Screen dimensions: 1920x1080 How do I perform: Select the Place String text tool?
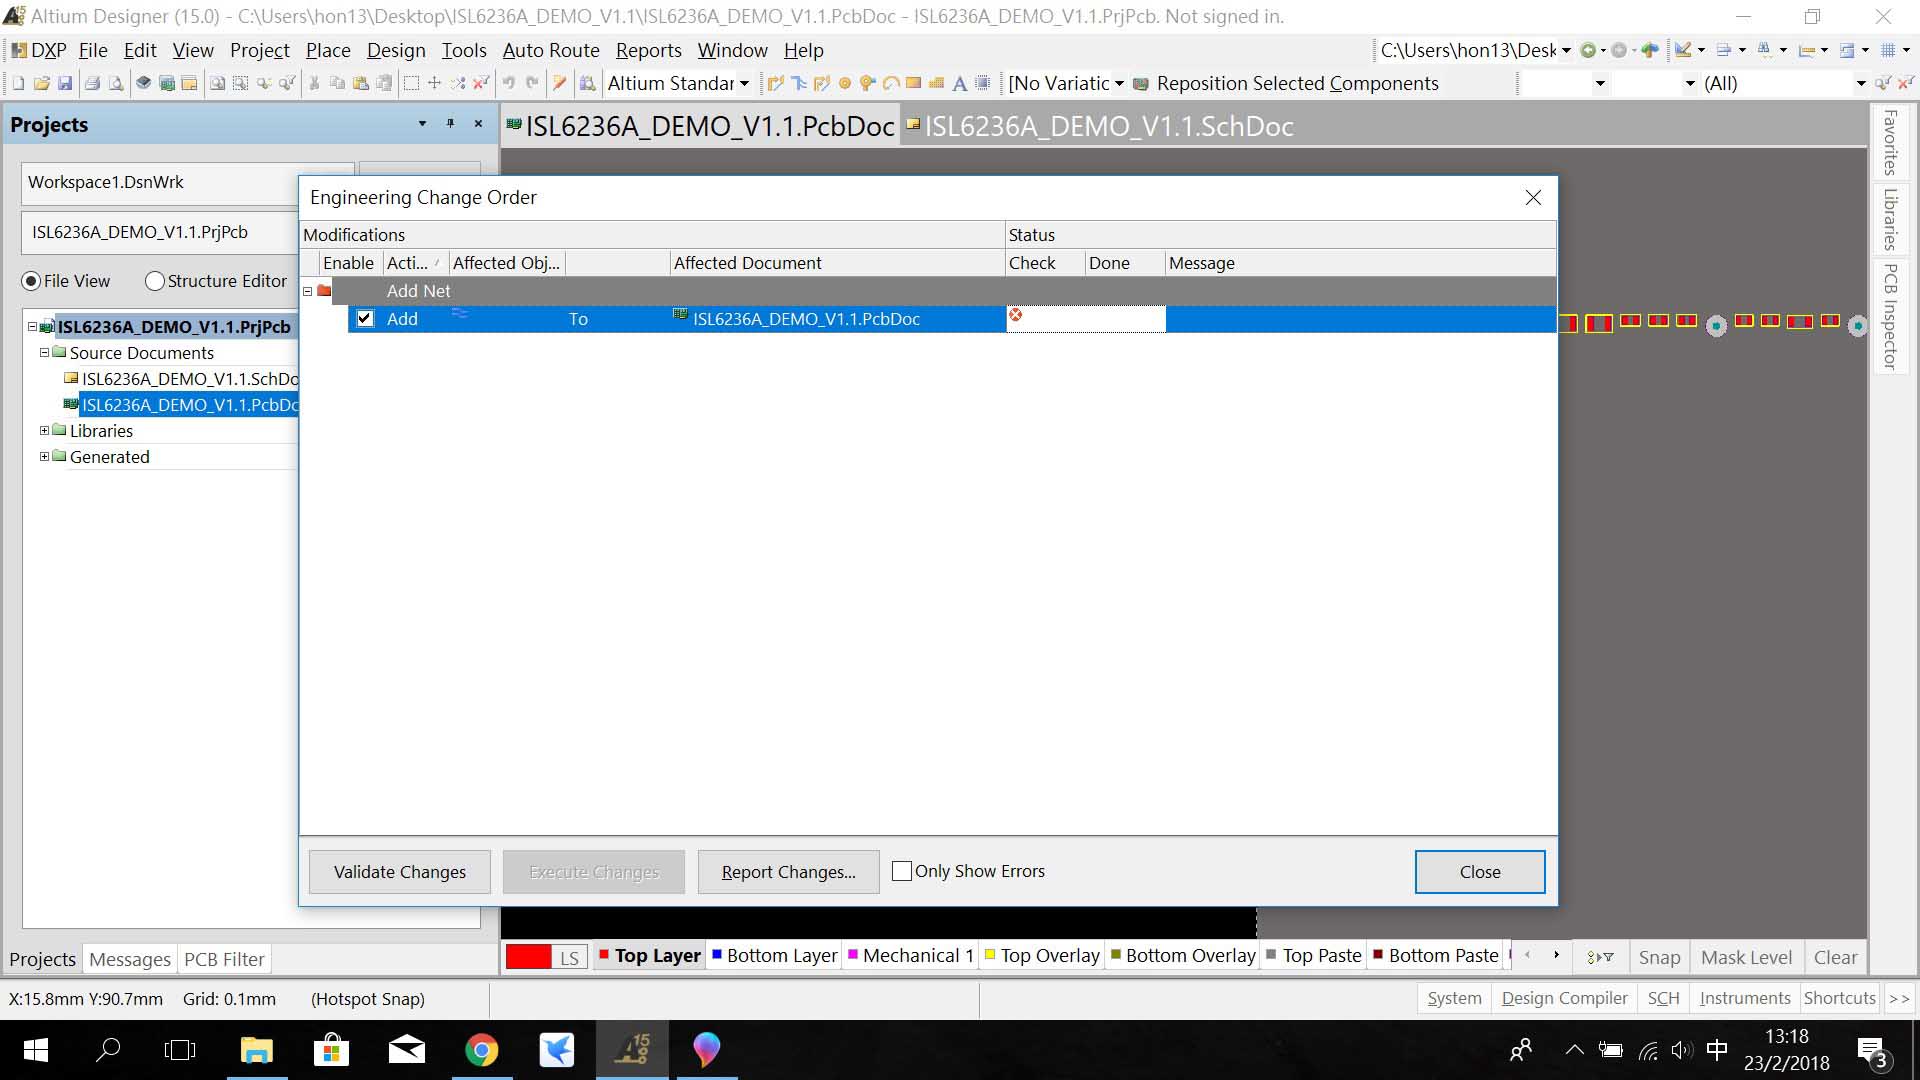point(959,84)
